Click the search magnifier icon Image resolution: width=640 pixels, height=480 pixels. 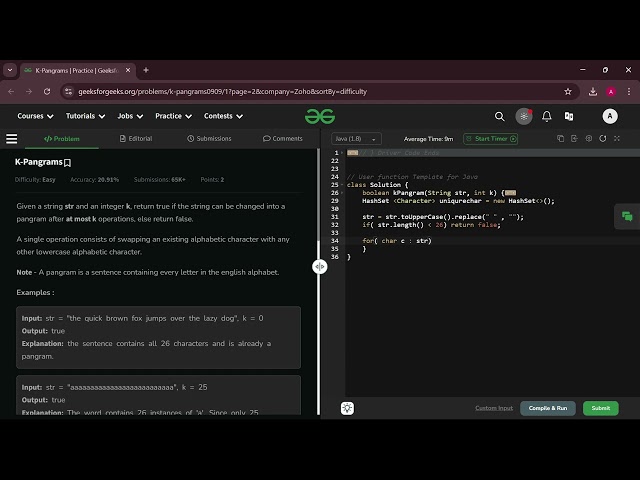[499, 116]
